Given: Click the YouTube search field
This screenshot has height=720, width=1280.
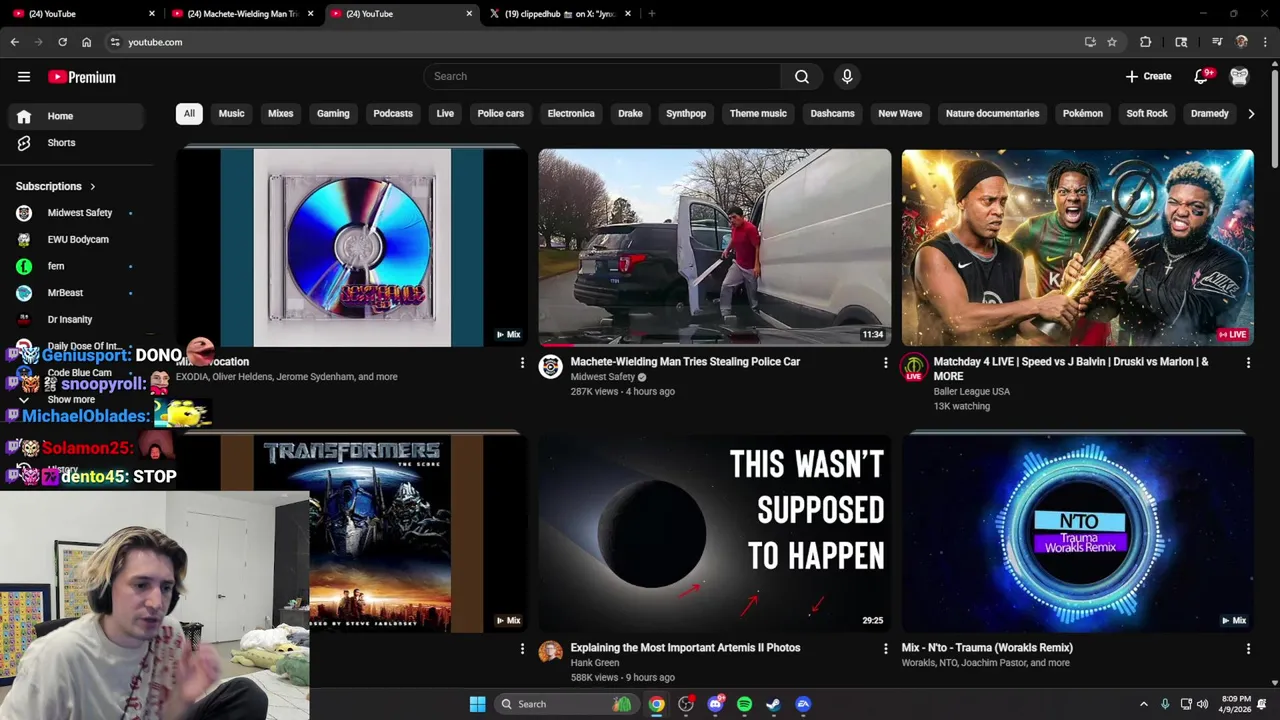Looking at the screenshot, I should (602, 76).
